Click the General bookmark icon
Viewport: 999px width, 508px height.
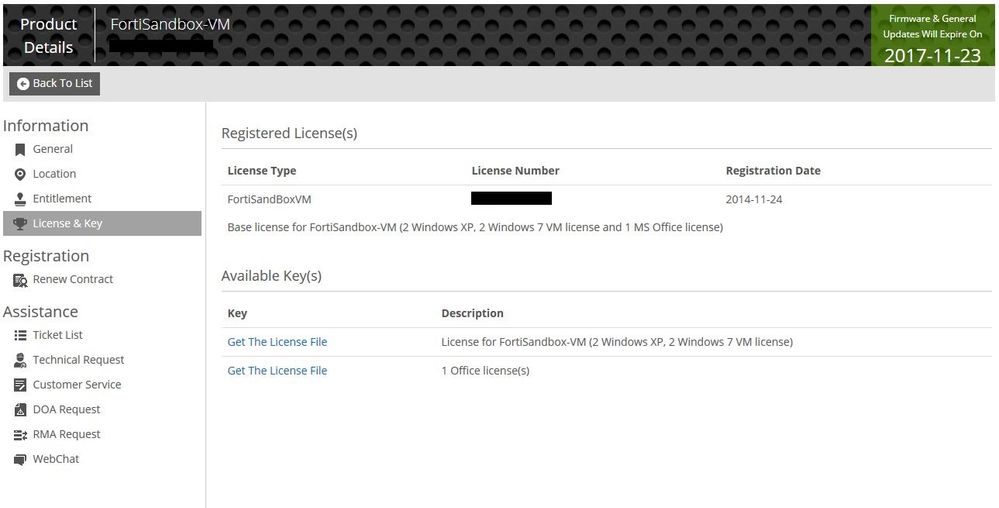tap(20, 150)
